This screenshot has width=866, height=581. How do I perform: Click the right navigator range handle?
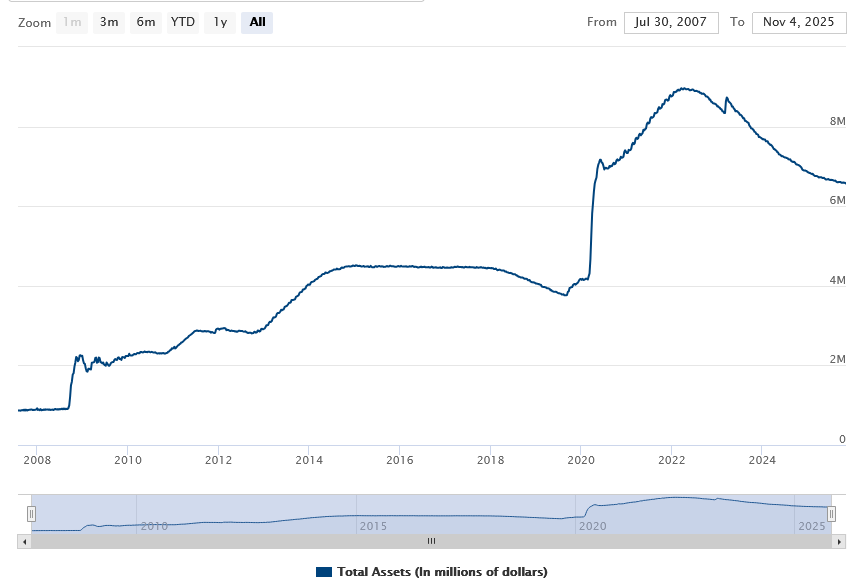[831, 514]
